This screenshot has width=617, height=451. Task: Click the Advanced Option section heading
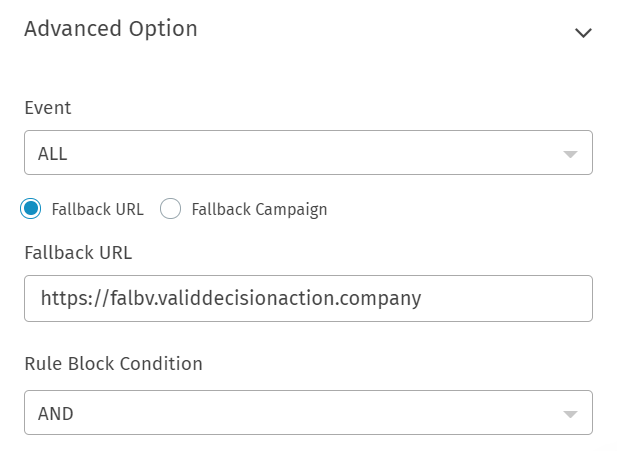[x=111, y=29]
